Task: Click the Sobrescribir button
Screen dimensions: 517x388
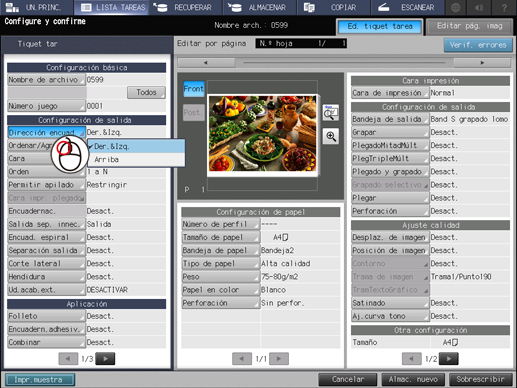Action: 480,379
